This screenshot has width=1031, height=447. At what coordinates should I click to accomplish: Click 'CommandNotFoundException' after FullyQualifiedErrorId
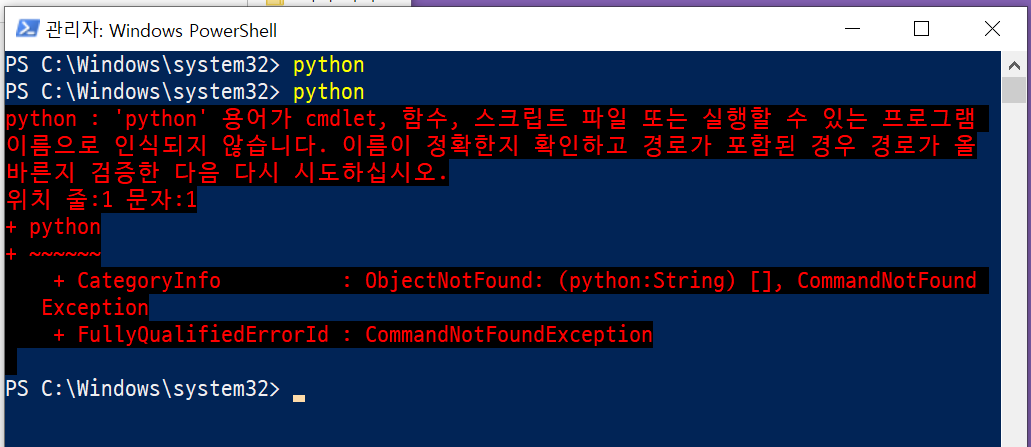tap(508, 335)
